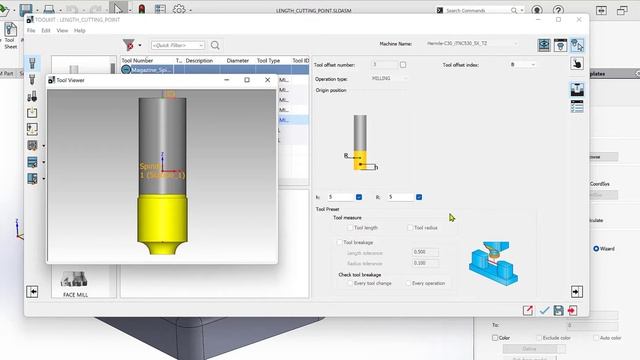Open the dropdown arrow next to Save icon
640x360 pixels.
click(37, 10)
